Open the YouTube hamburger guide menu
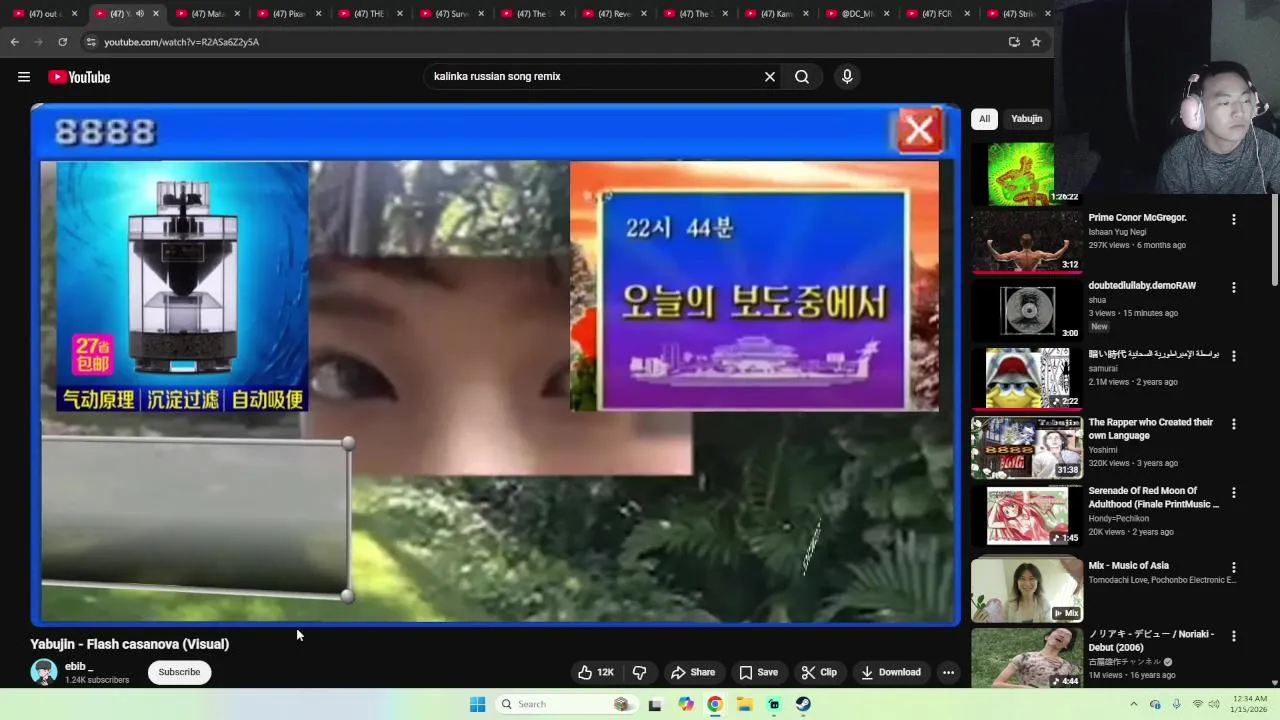1280x720 pixels. [24, 77]
